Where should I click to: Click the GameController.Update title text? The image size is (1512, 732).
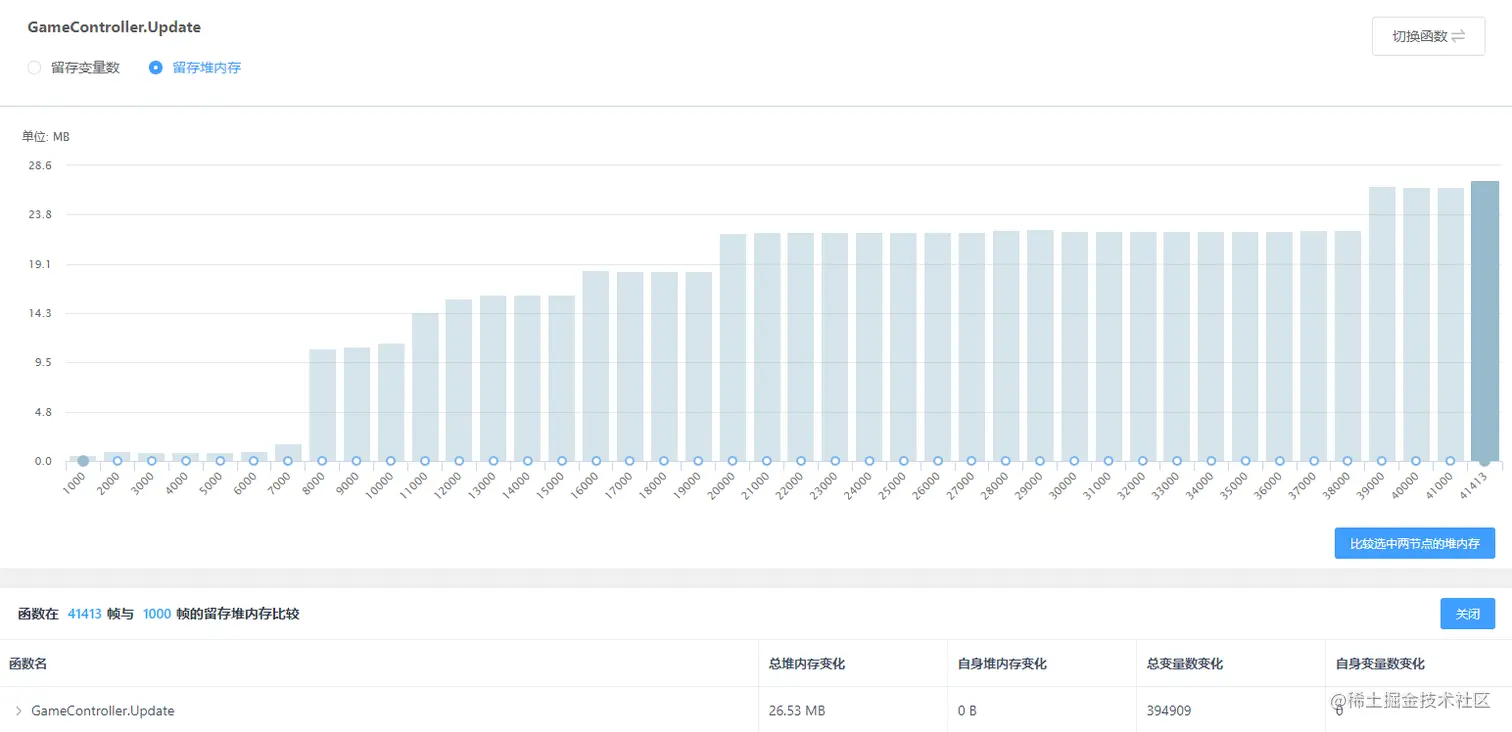(x=113, y=27)
